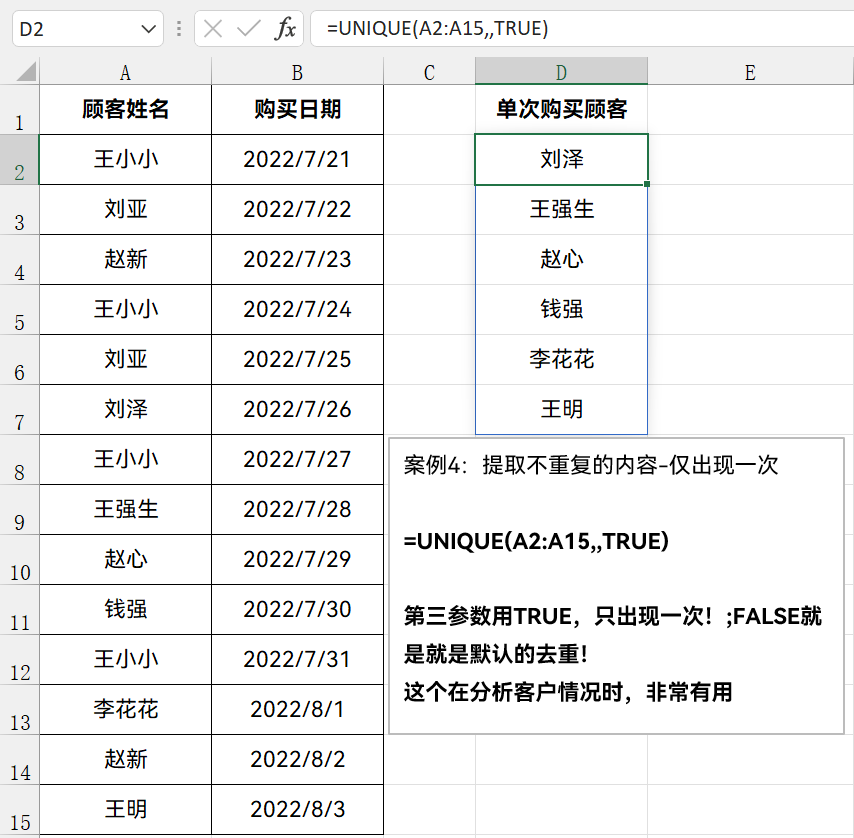This screenshot has width=854, height=838.
Task: Click date cell 2022/8/3
Action: (297, 810)
